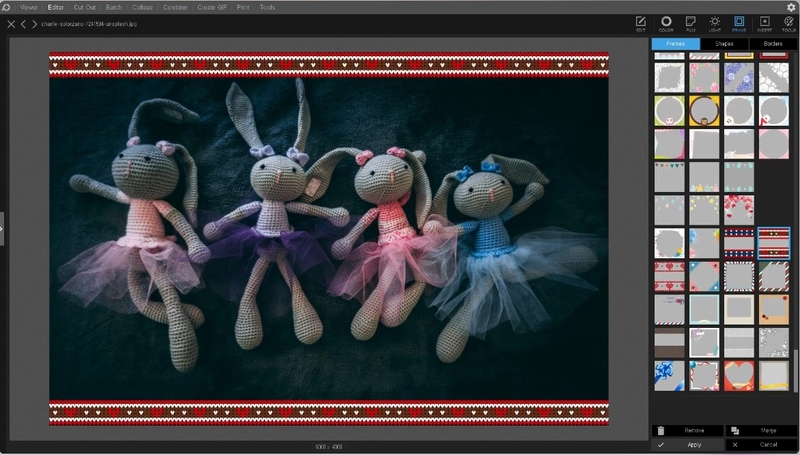Expand the hidden left side panel
The width and height of the screenshot is (800, 455).
coord(2,228)
